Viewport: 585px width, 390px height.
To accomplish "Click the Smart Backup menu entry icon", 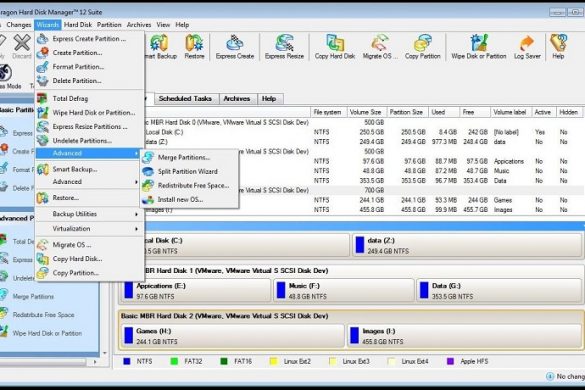I will click(43, 169).
